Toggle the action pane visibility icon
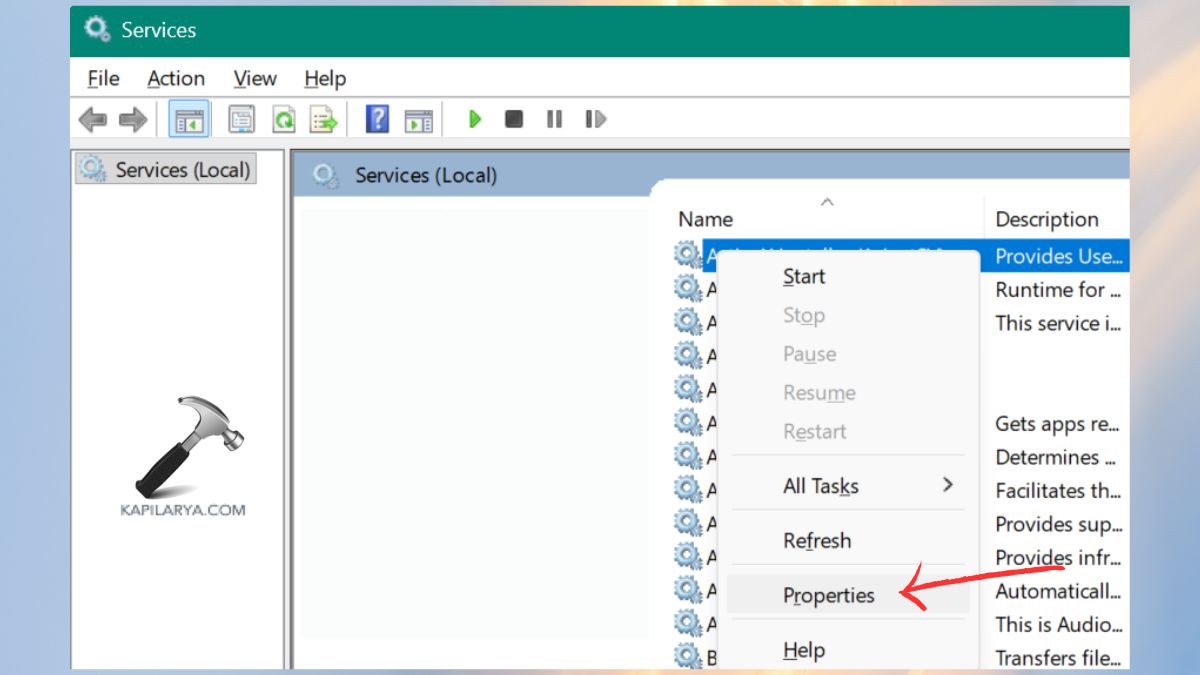Screen dimensions: 1200x675 click(419, 119)
